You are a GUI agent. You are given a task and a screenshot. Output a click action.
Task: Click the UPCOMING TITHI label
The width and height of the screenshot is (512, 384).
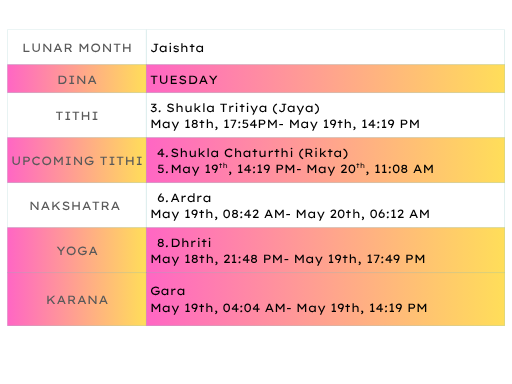(77, 161)
